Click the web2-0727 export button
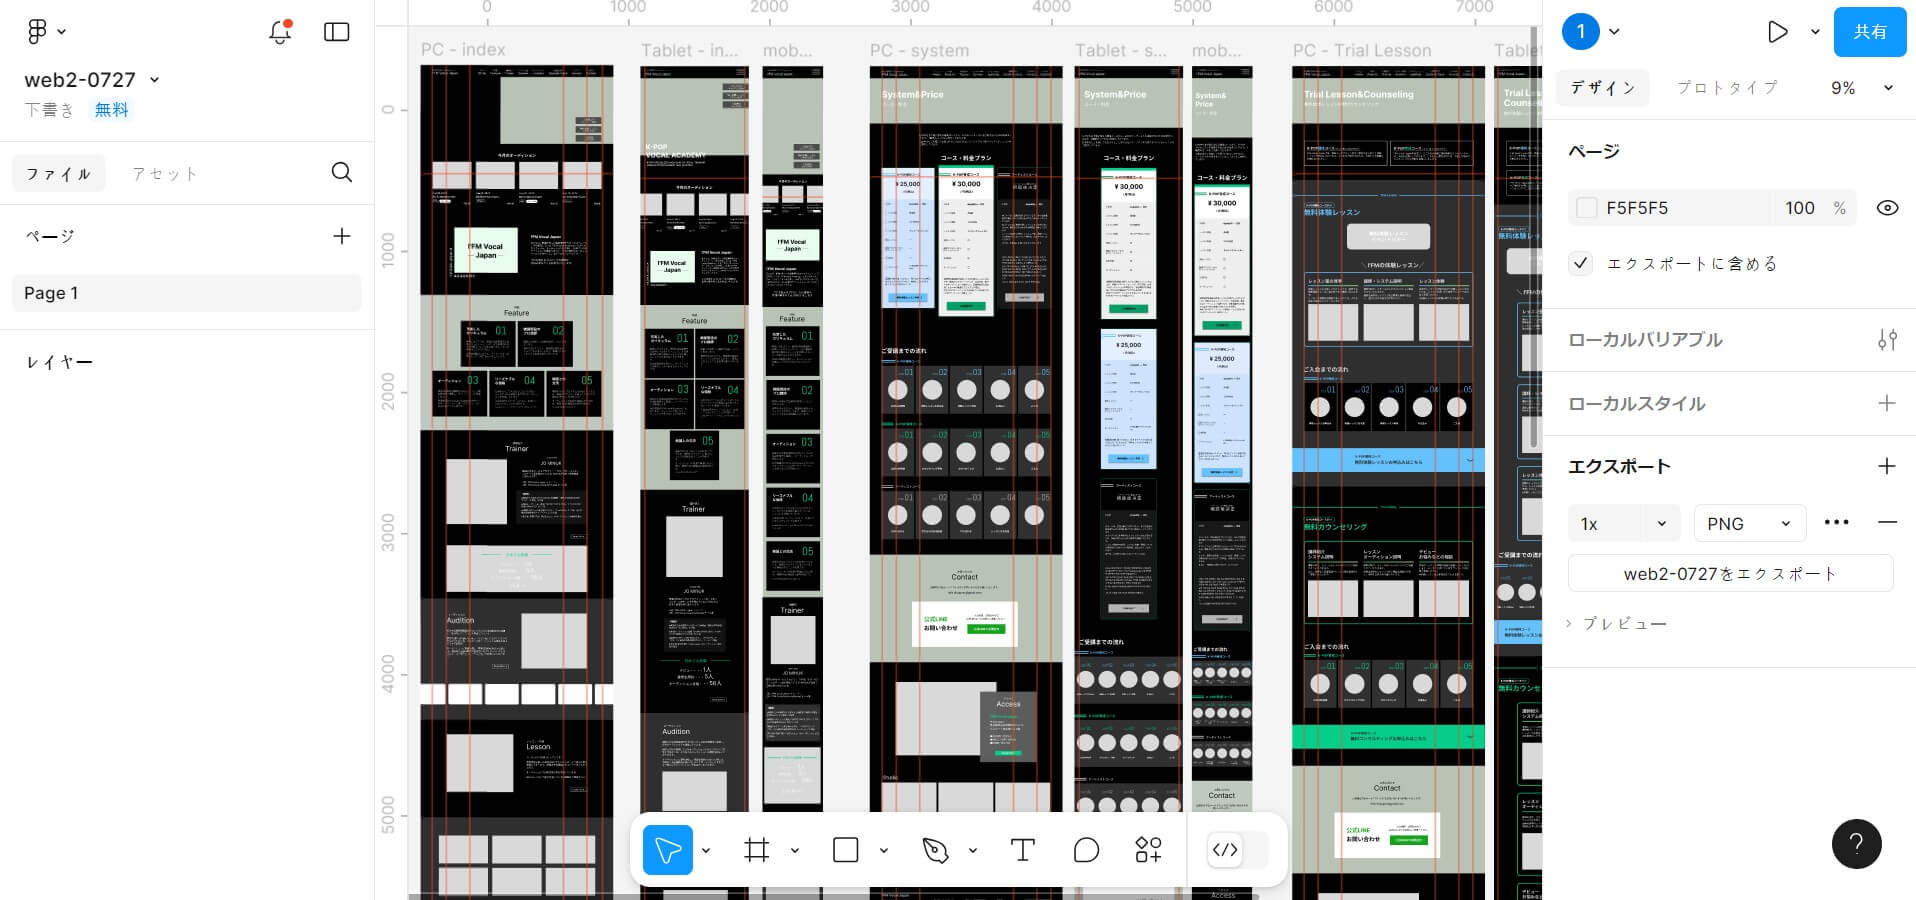 [1730, 574]
